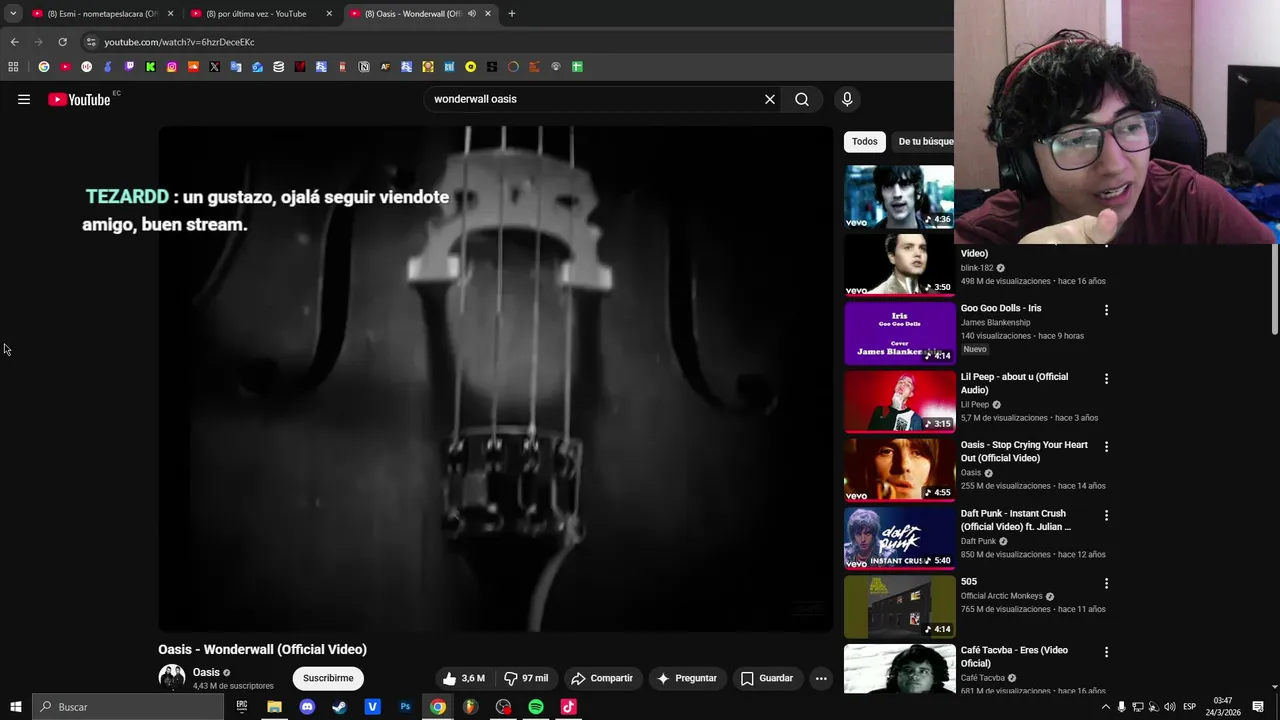Click the blink-182 channel name
1280x720 pixels.
977,268
